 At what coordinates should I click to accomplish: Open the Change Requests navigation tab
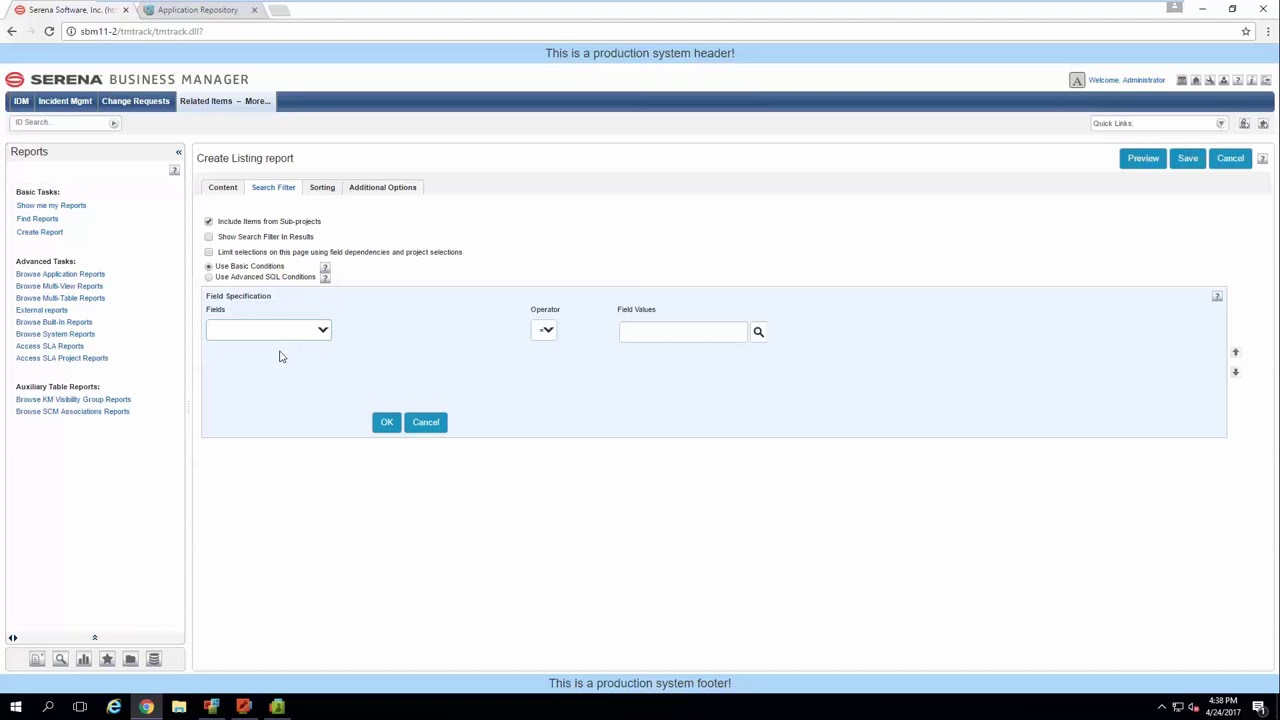[x=135, y=101]
